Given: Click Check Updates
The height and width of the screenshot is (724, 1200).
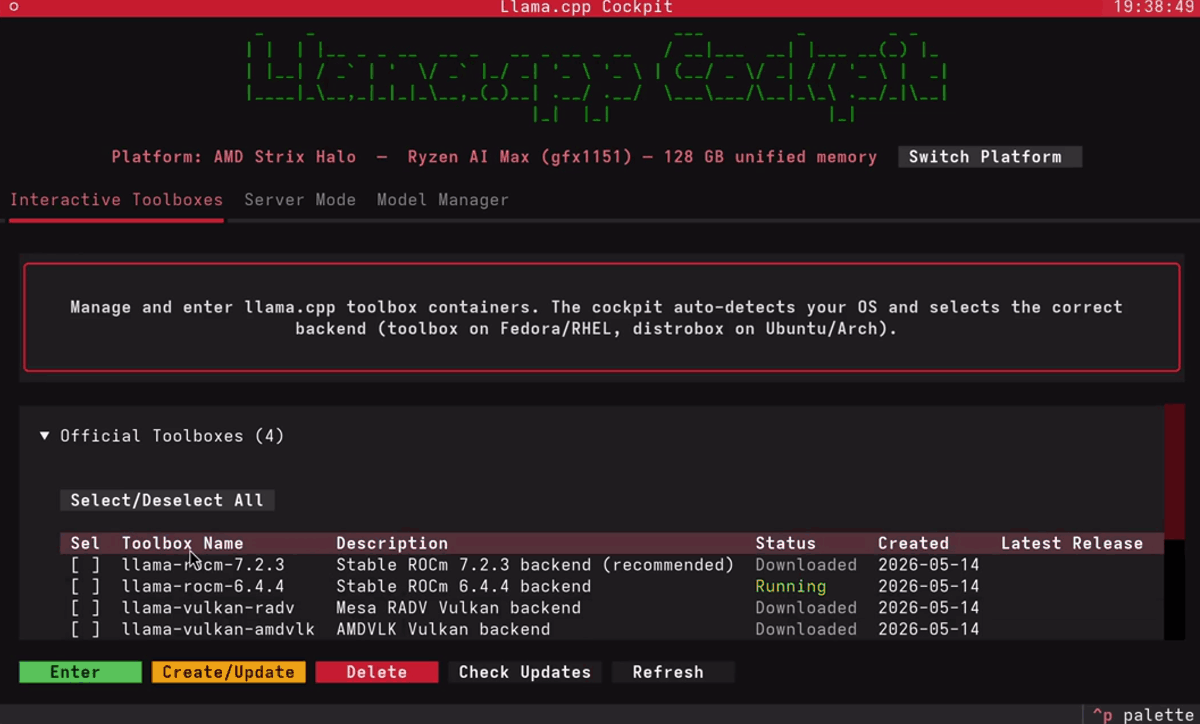Looking at the screenshot, I should [525, 672].
